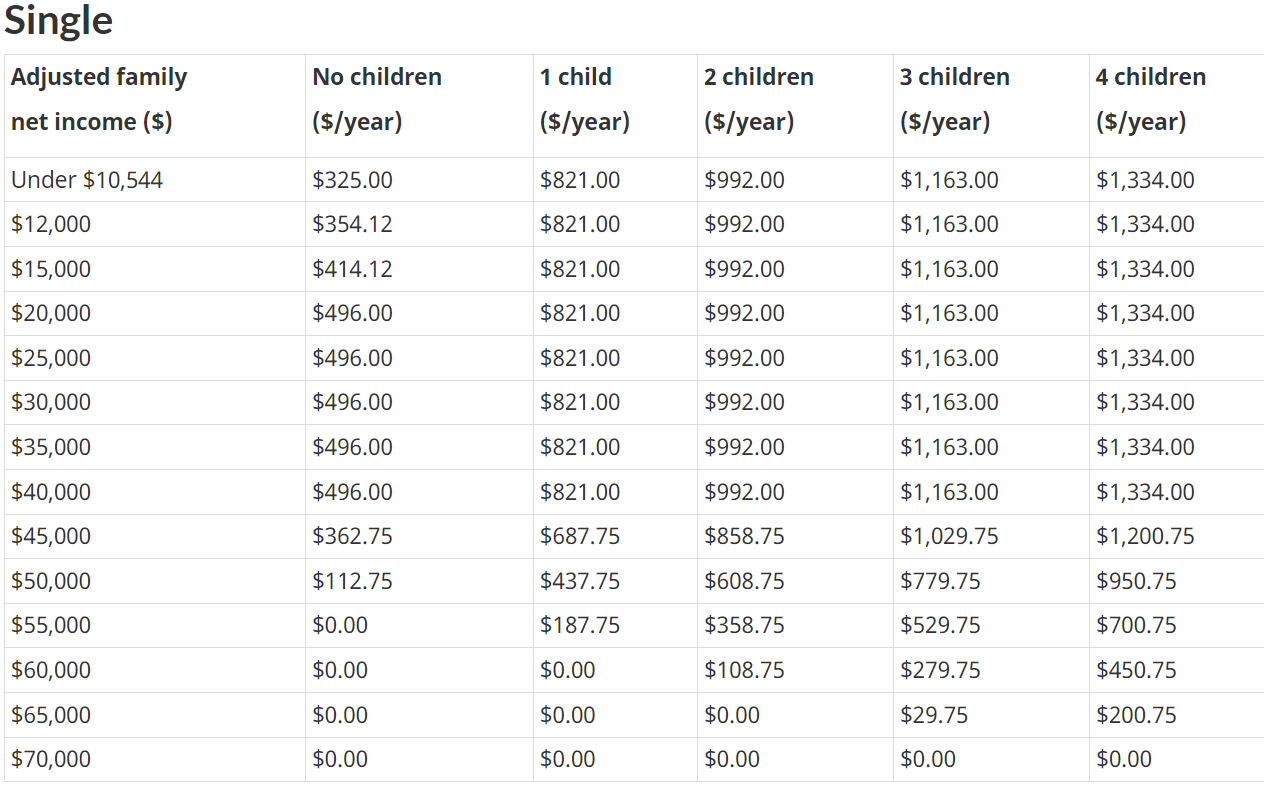
Task: Click the 1 child column header
Action: 585,99
